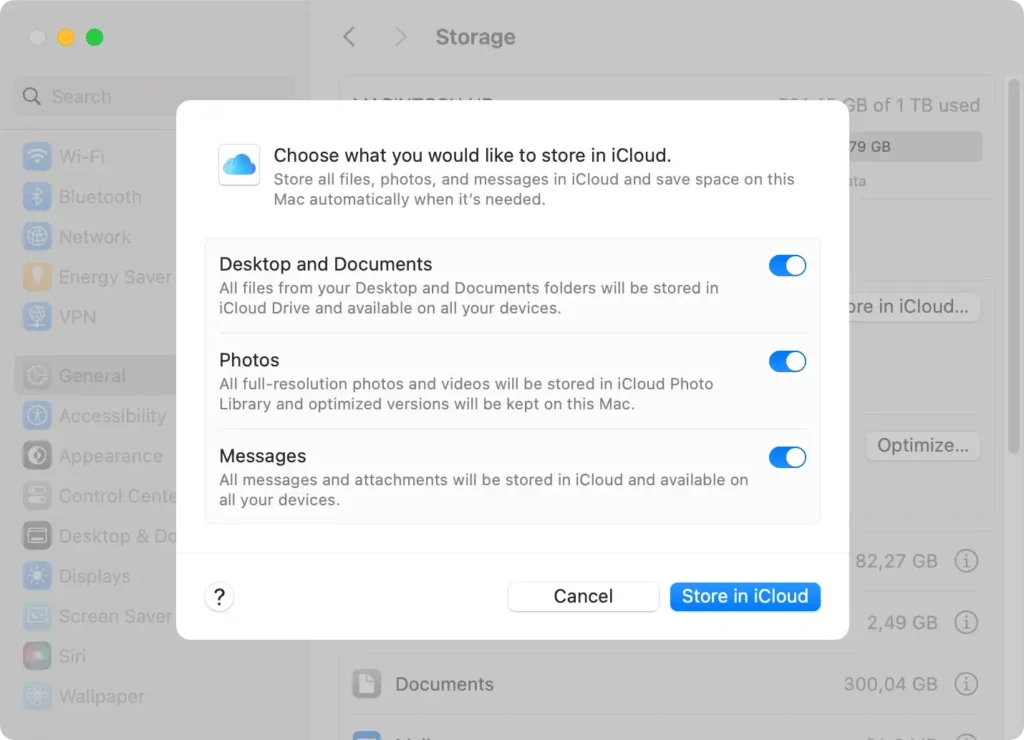The width and height of the screenshot is (1024, 740).
Task: Select the Bluetooth sidebar icon
Action: pos(37,197)
